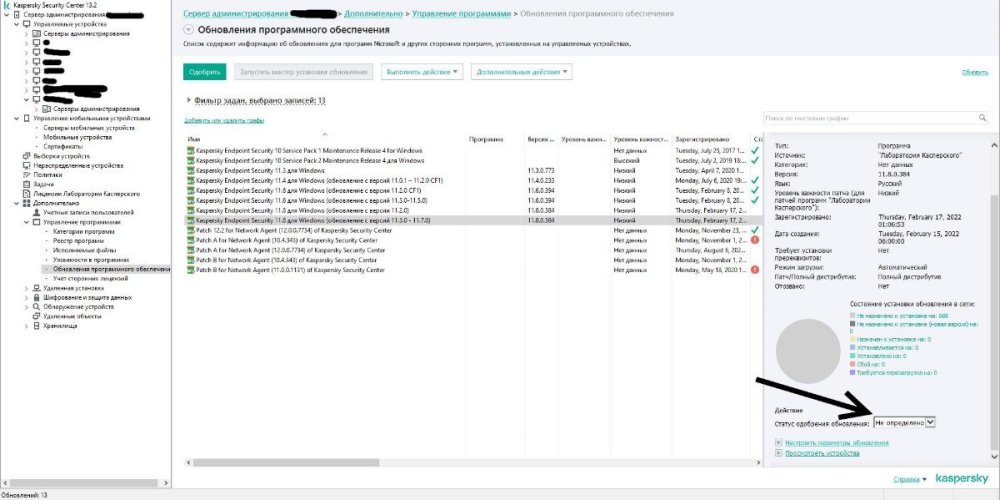Open the Статус одобрения обновления combo box

[904, 422]
